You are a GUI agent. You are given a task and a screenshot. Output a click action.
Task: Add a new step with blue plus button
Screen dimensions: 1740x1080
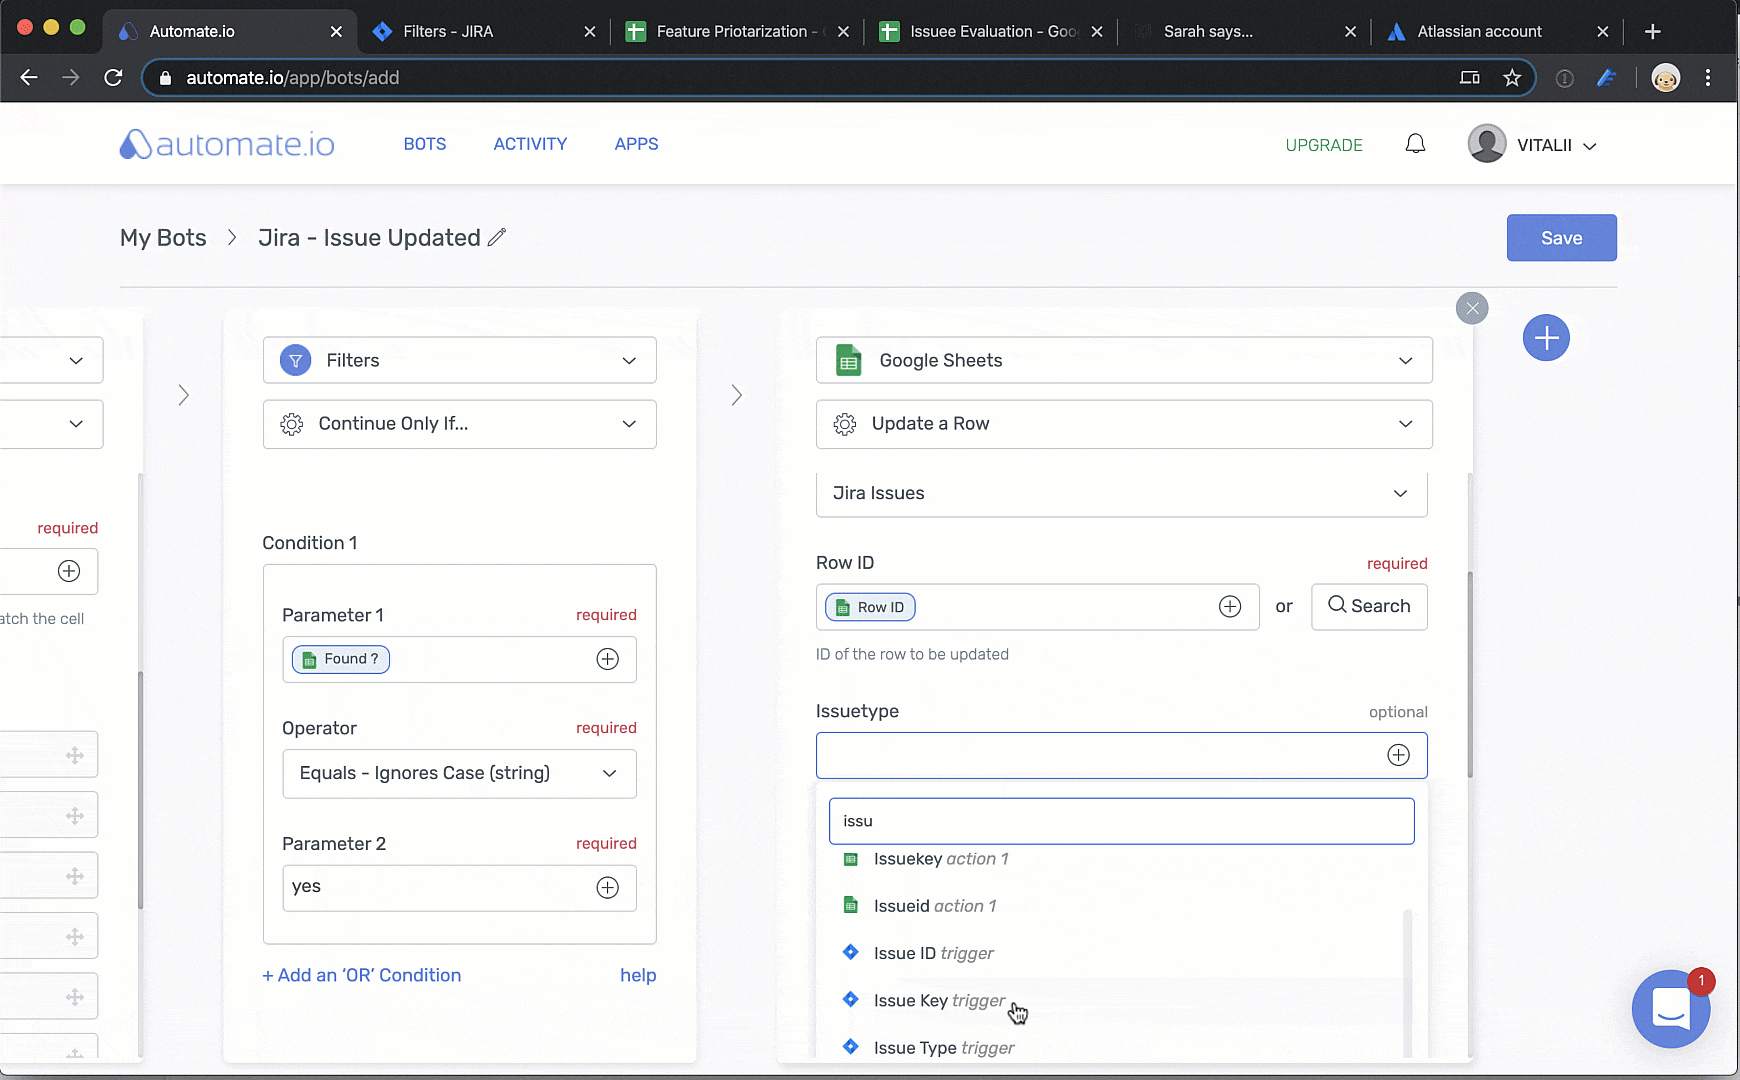point(1546,338)
